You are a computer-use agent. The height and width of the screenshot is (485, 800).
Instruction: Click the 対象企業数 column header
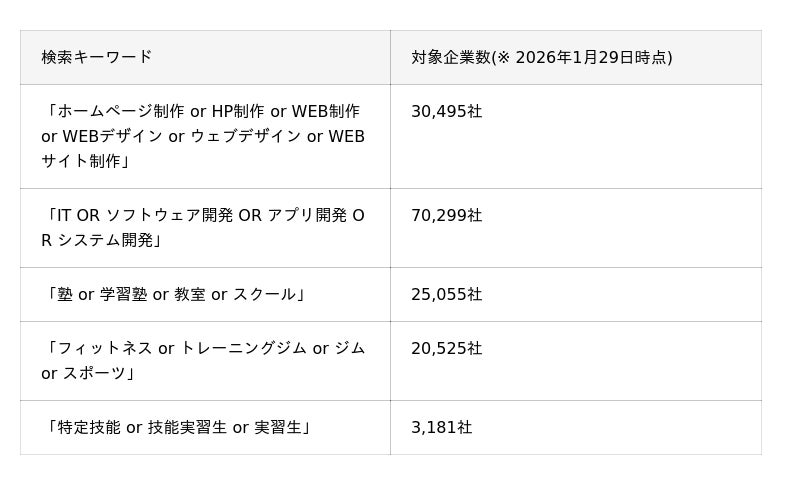(451, 57)
